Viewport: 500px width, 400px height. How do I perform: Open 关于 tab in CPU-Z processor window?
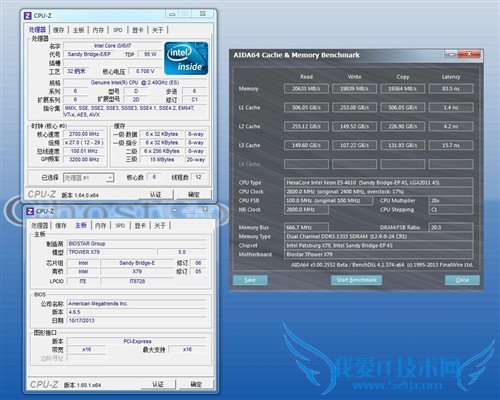tap(157, 30)
